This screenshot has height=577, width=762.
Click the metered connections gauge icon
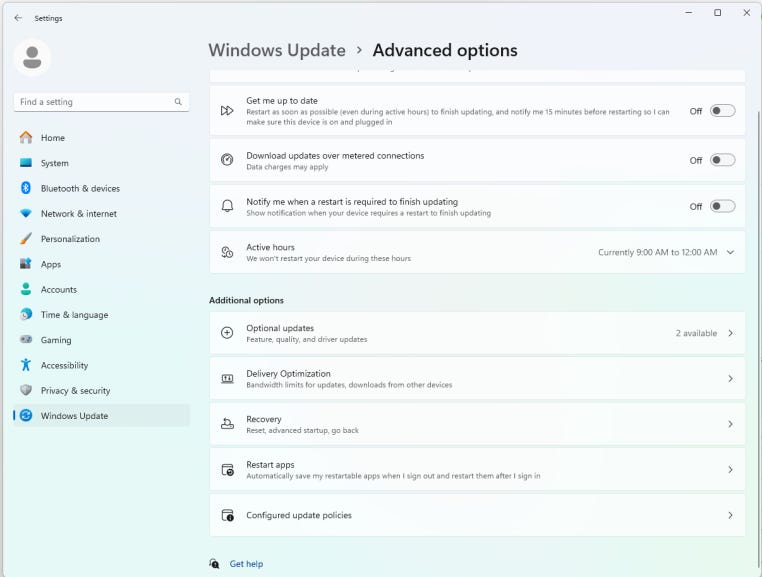coord(227,159)
